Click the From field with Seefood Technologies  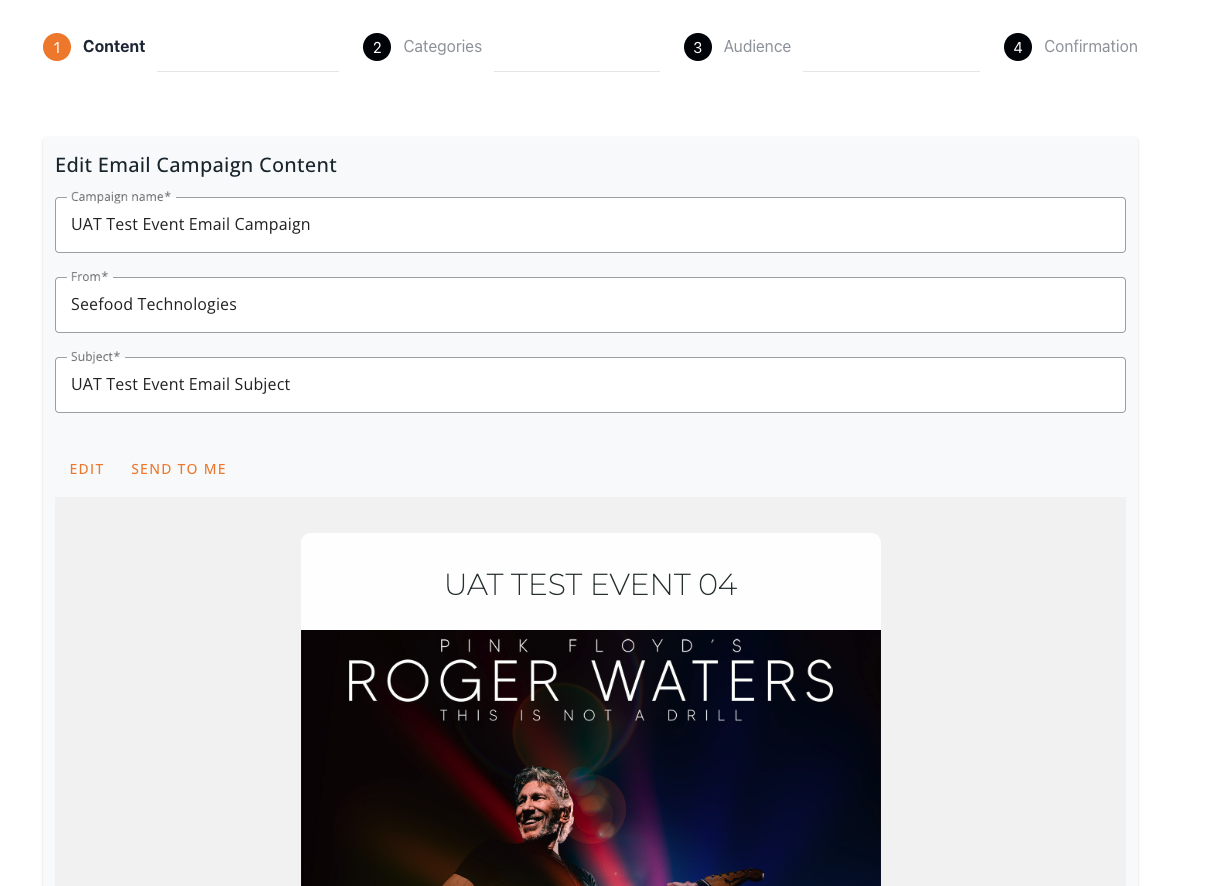click(x=590, y=305)
